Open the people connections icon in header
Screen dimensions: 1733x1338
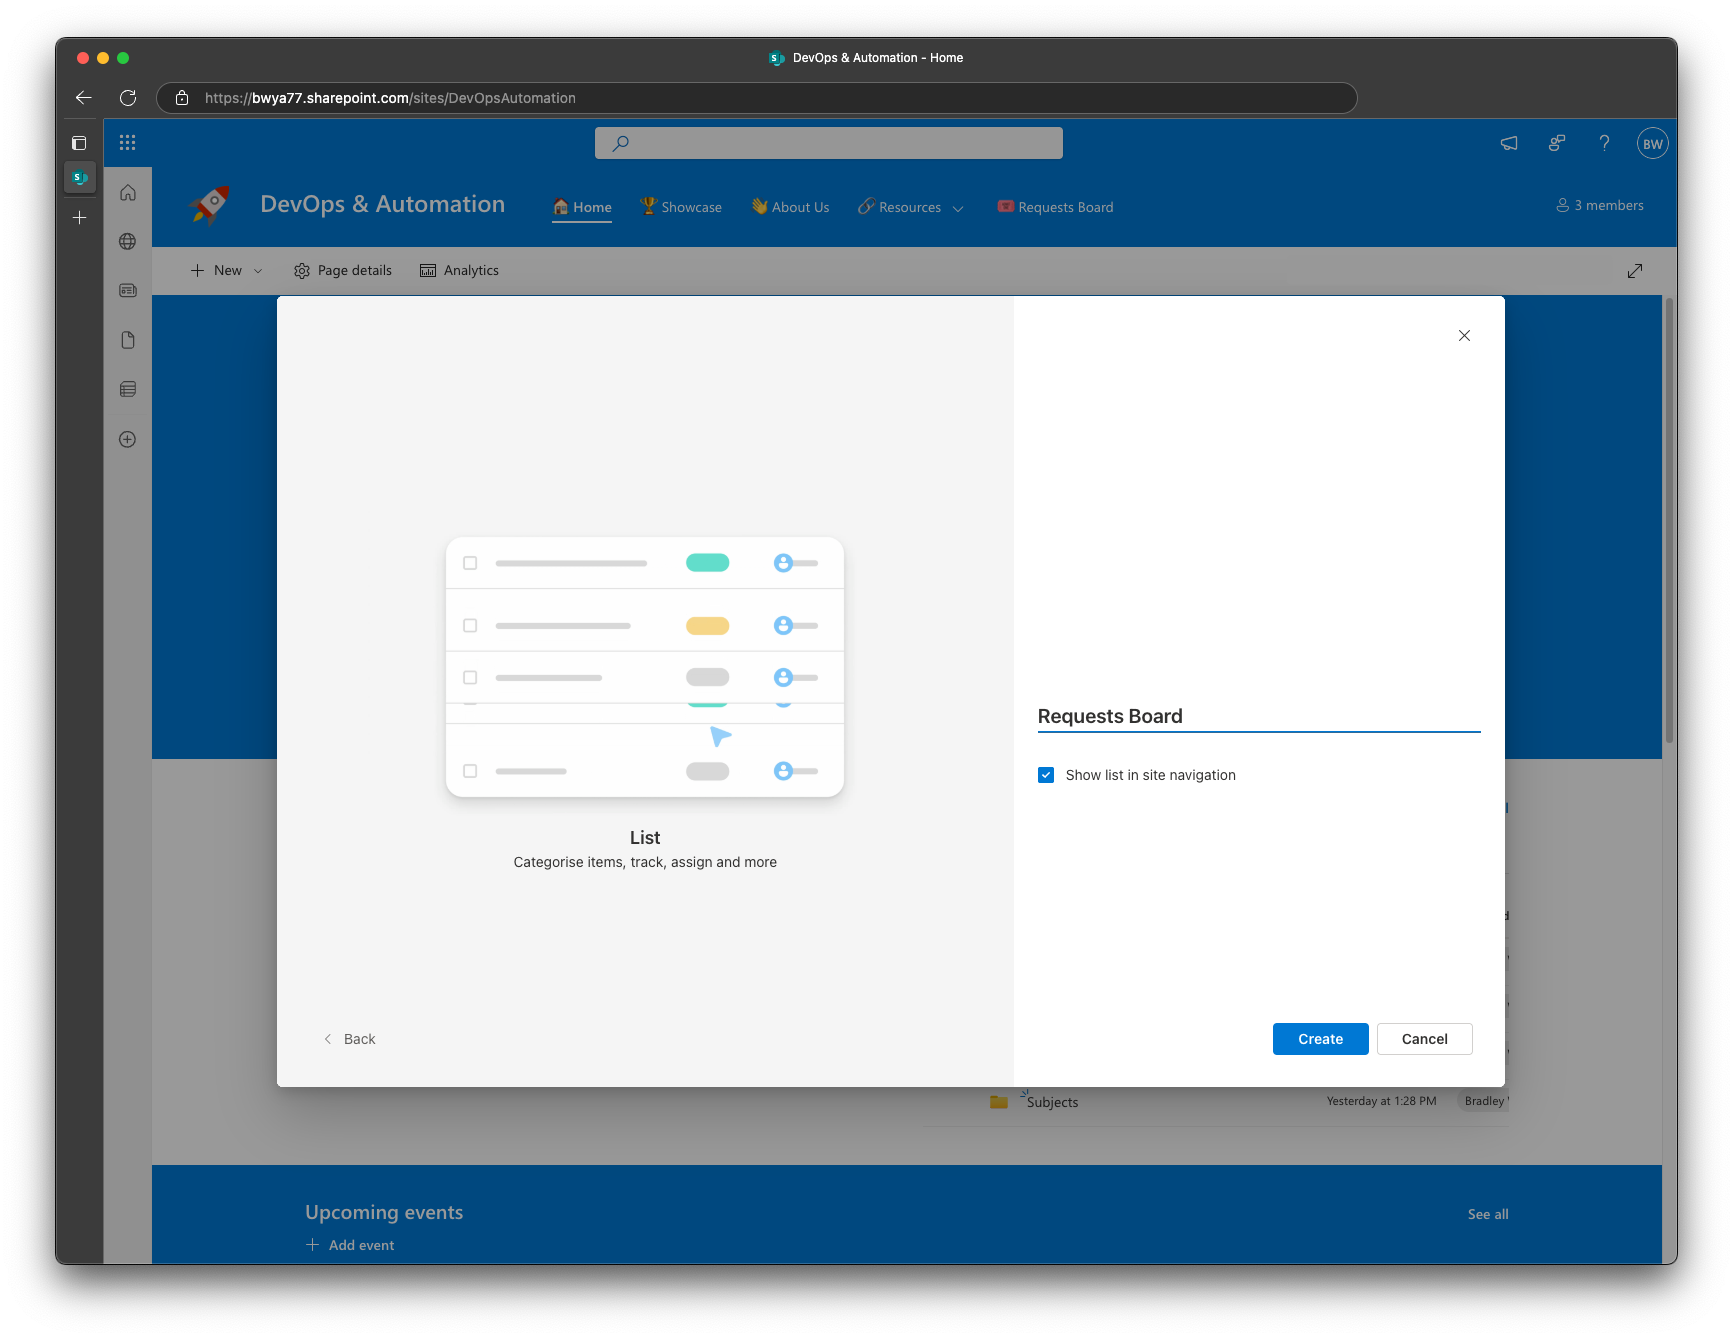[1557, 143]
